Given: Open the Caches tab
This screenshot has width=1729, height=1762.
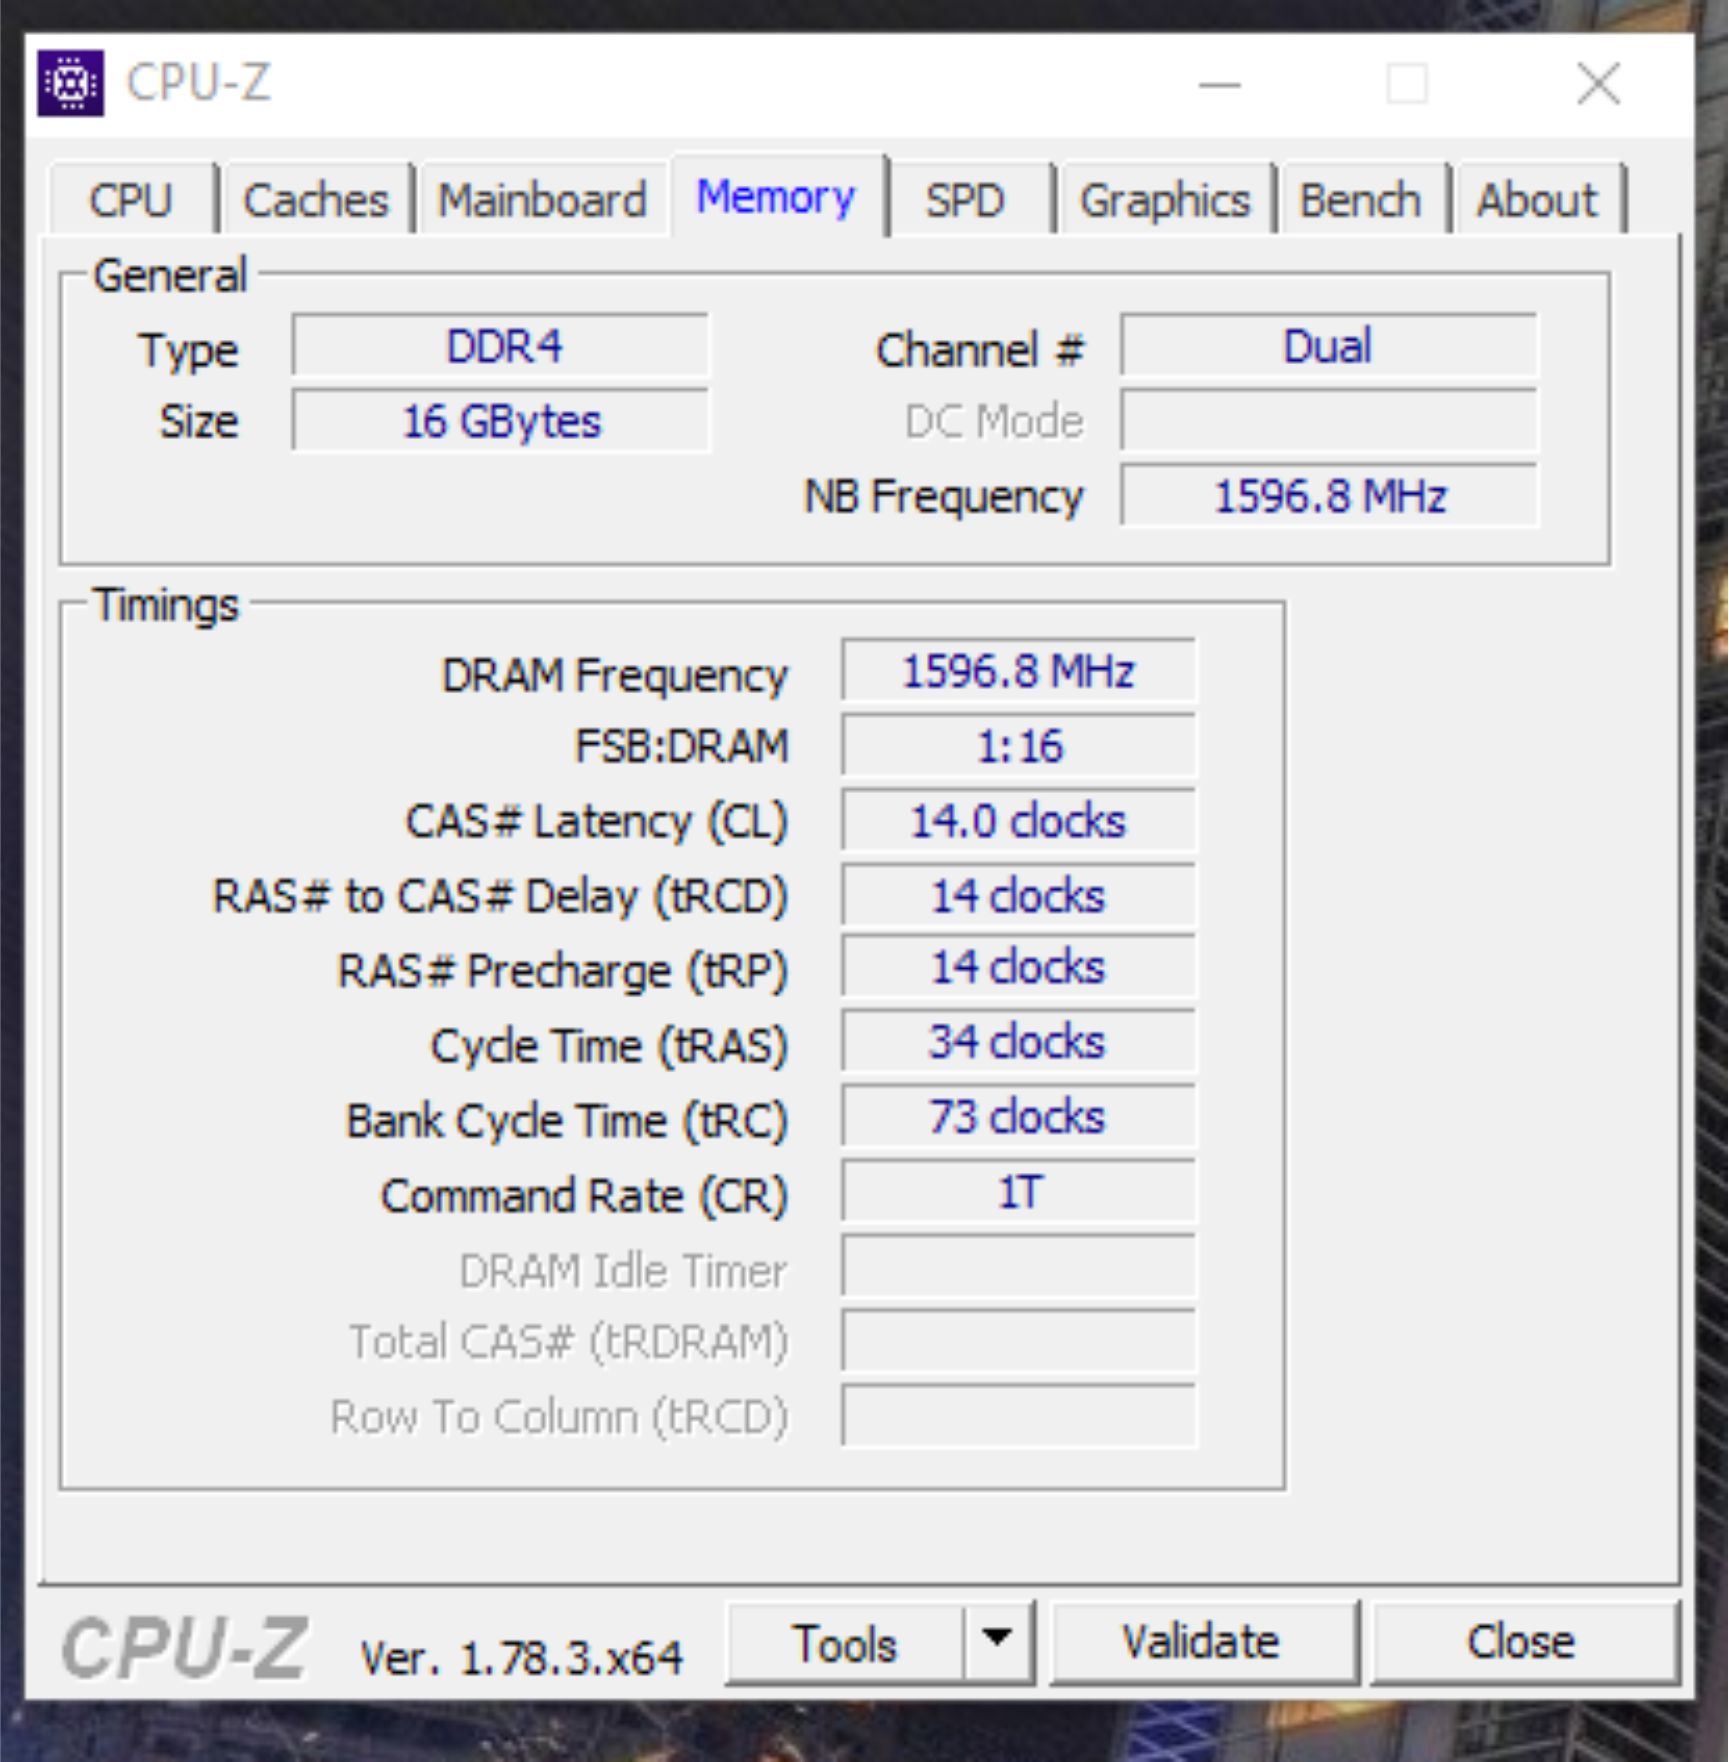Looking at the screenshot, I should [x=316, y=200].
